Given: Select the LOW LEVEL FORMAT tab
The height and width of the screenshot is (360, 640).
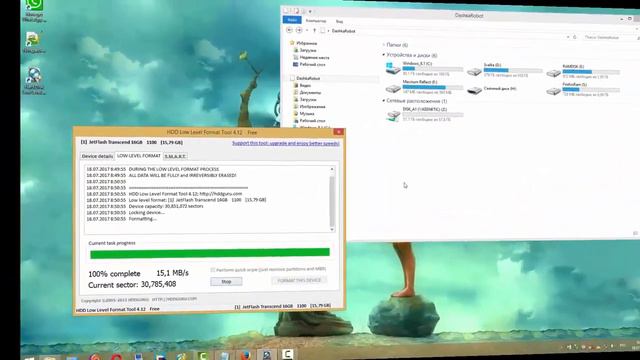Looking at the screenshot, I should click(x=139, y=156).
